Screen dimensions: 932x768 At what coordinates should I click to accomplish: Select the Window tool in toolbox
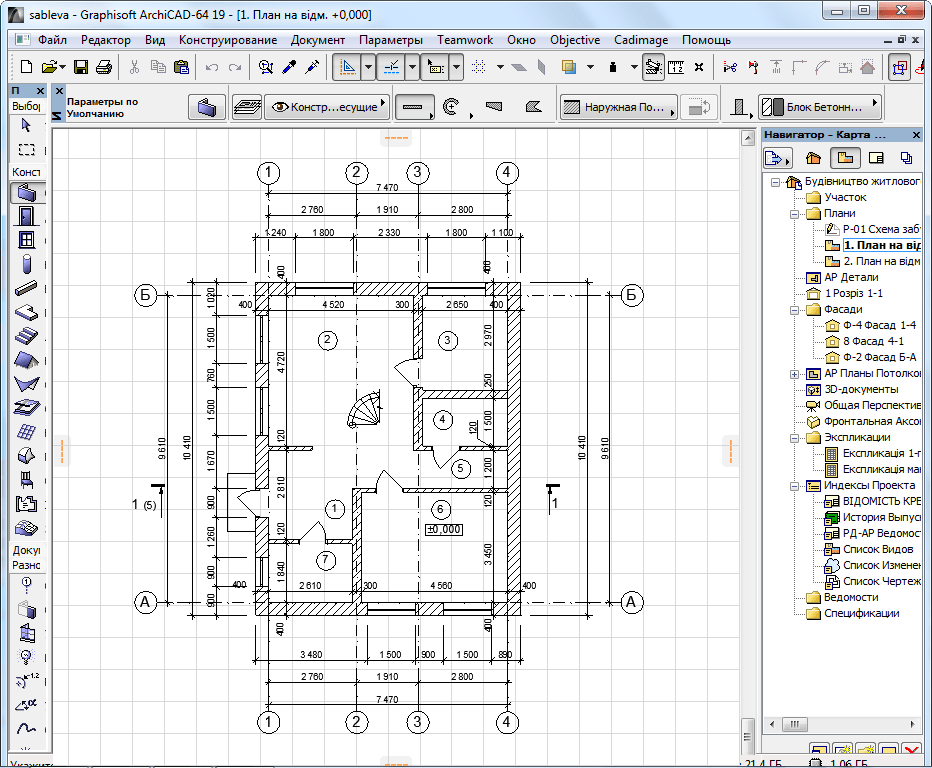(x=26, y=240)
